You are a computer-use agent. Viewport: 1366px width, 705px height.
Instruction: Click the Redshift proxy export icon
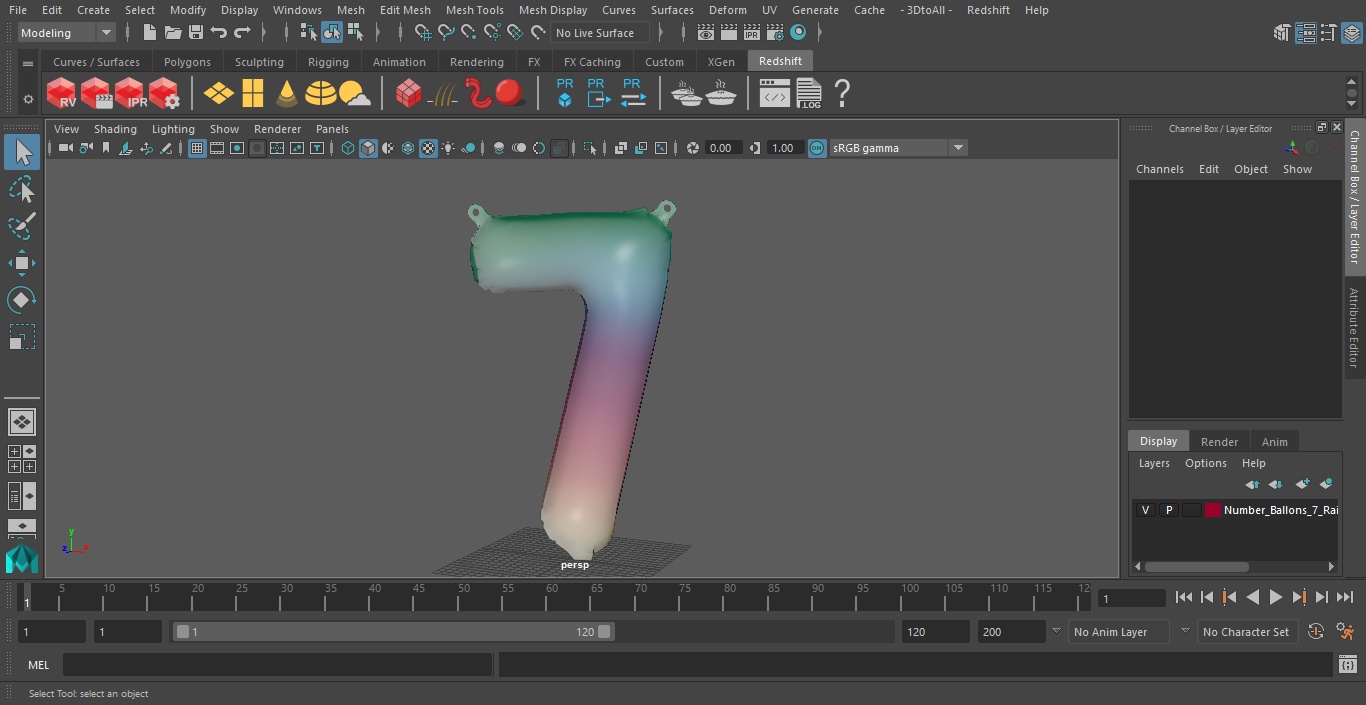click(598, 93)
